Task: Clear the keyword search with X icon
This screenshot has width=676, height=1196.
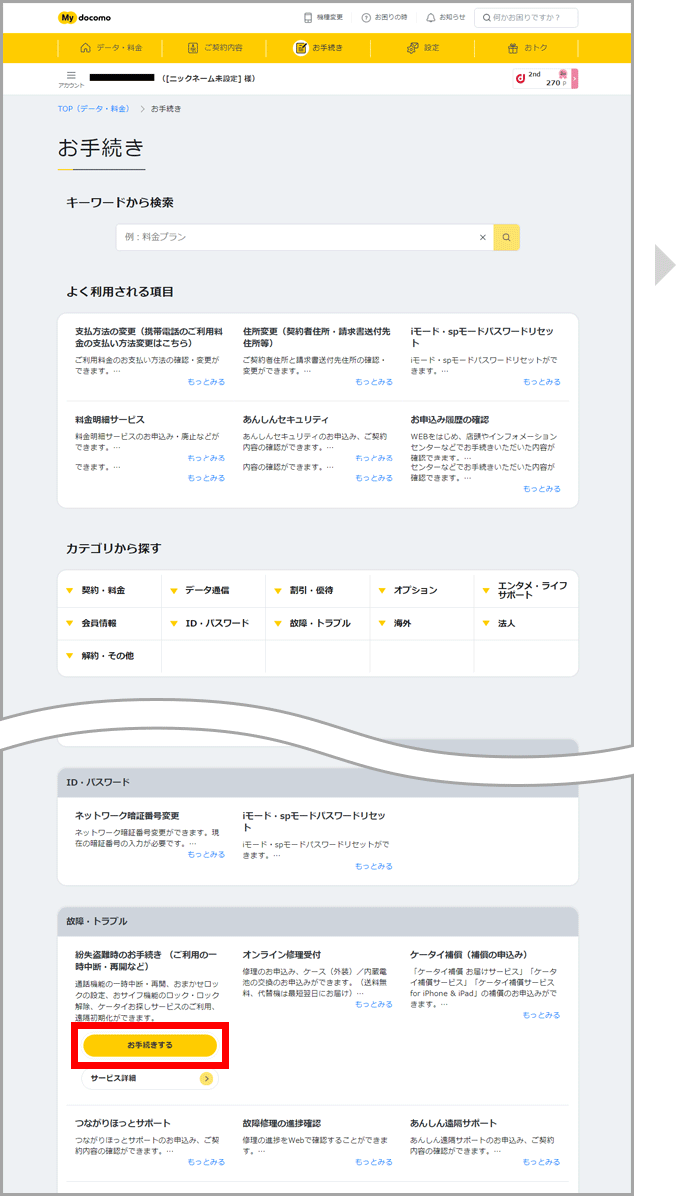Action: pos(482,237)
